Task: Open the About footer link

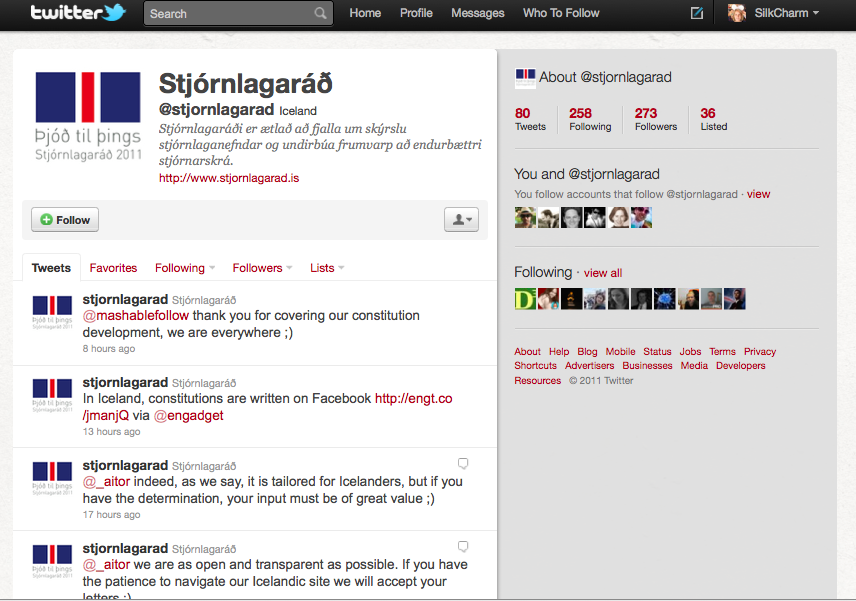Action: (x=527, y=352)
